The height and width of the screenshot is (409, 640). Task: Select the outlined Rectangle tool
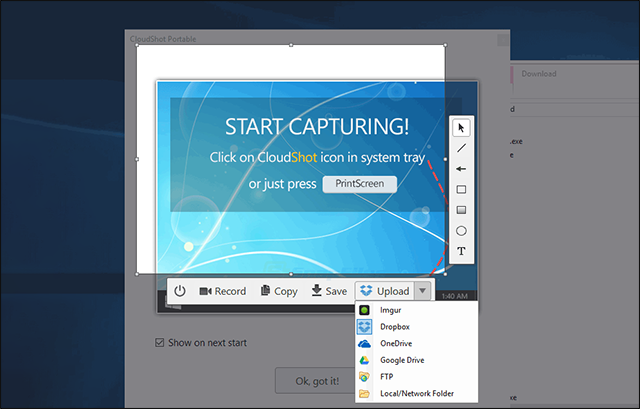point(461,189)
